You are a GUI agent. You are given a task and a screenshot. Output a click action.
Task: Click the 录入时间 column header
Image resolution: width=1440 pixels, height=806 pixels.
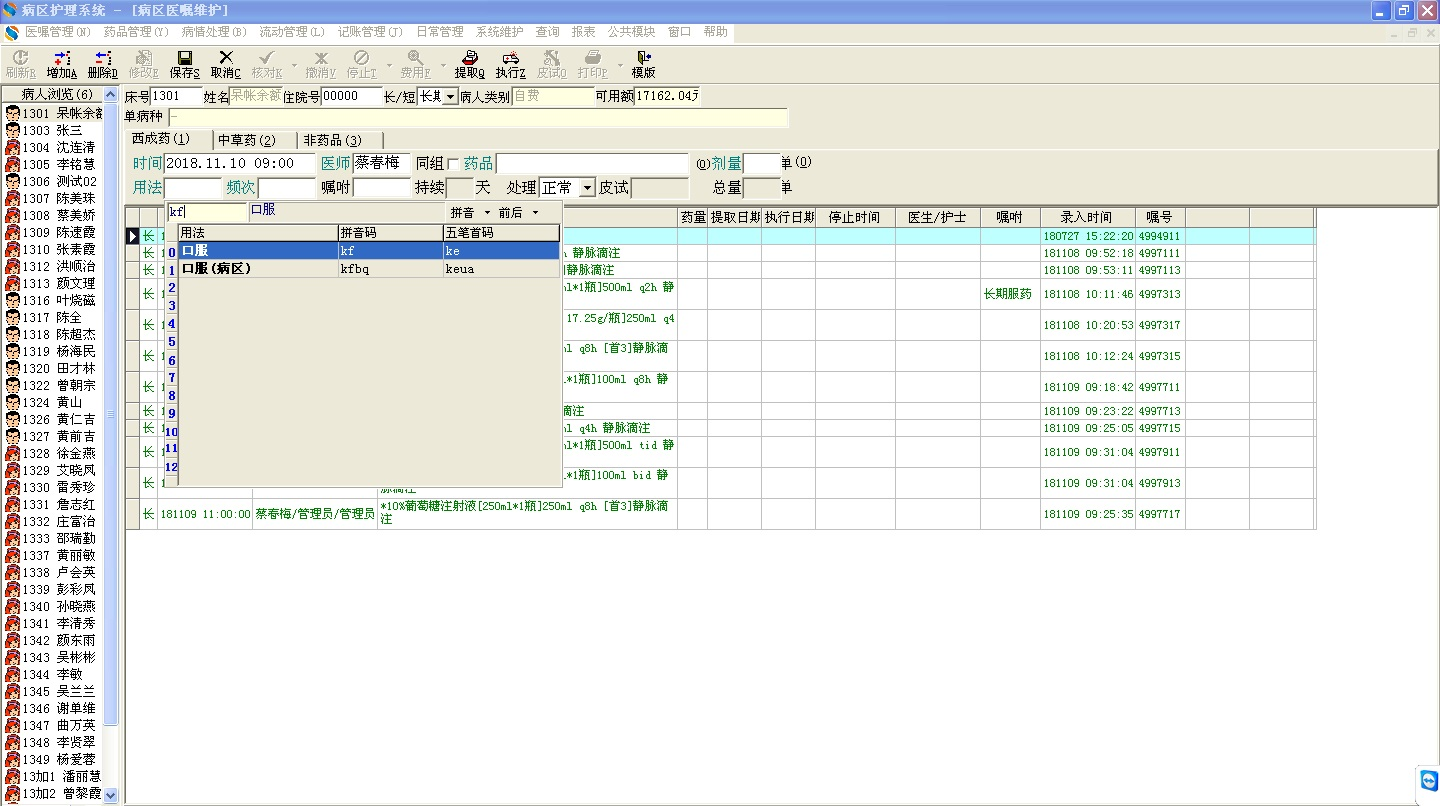click(1087, 217)
